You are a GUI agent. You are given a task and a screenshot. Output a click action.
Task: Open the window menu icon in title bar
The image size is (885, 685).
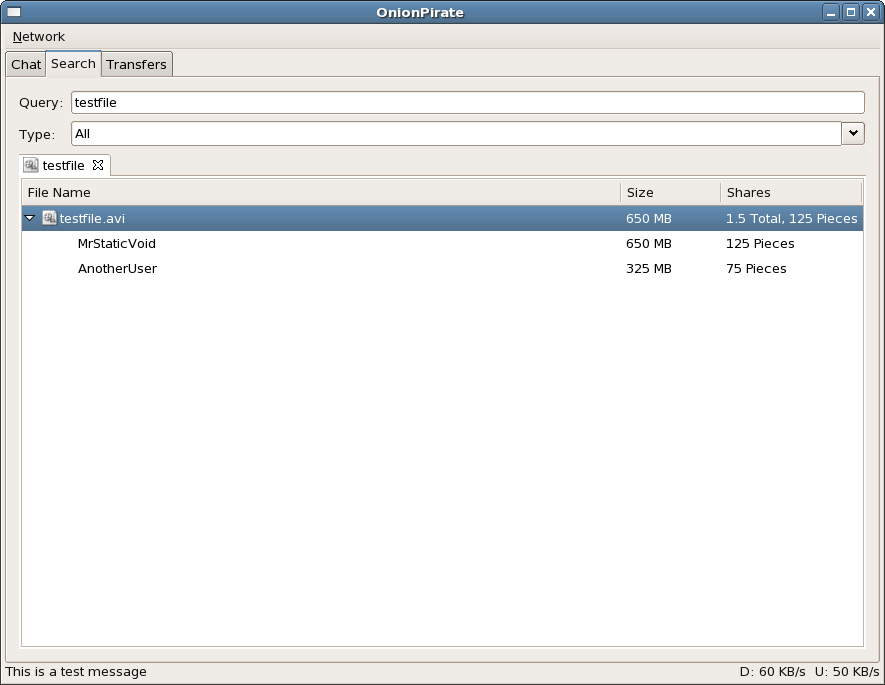[14, 12]
